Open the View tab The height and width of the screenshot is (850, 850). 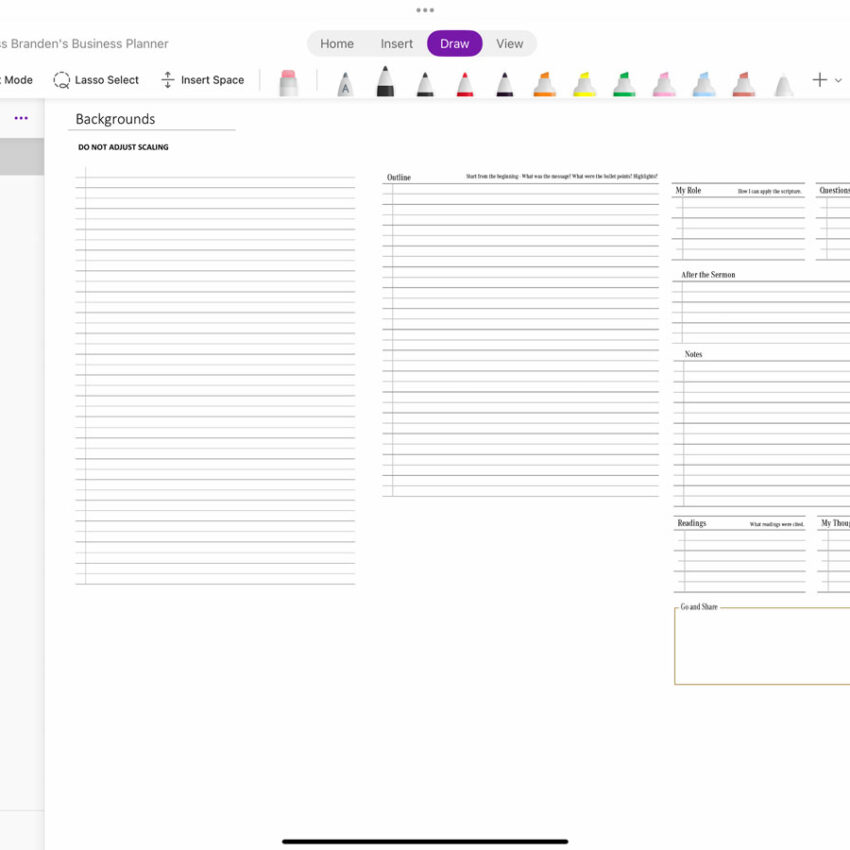(510, 44)
